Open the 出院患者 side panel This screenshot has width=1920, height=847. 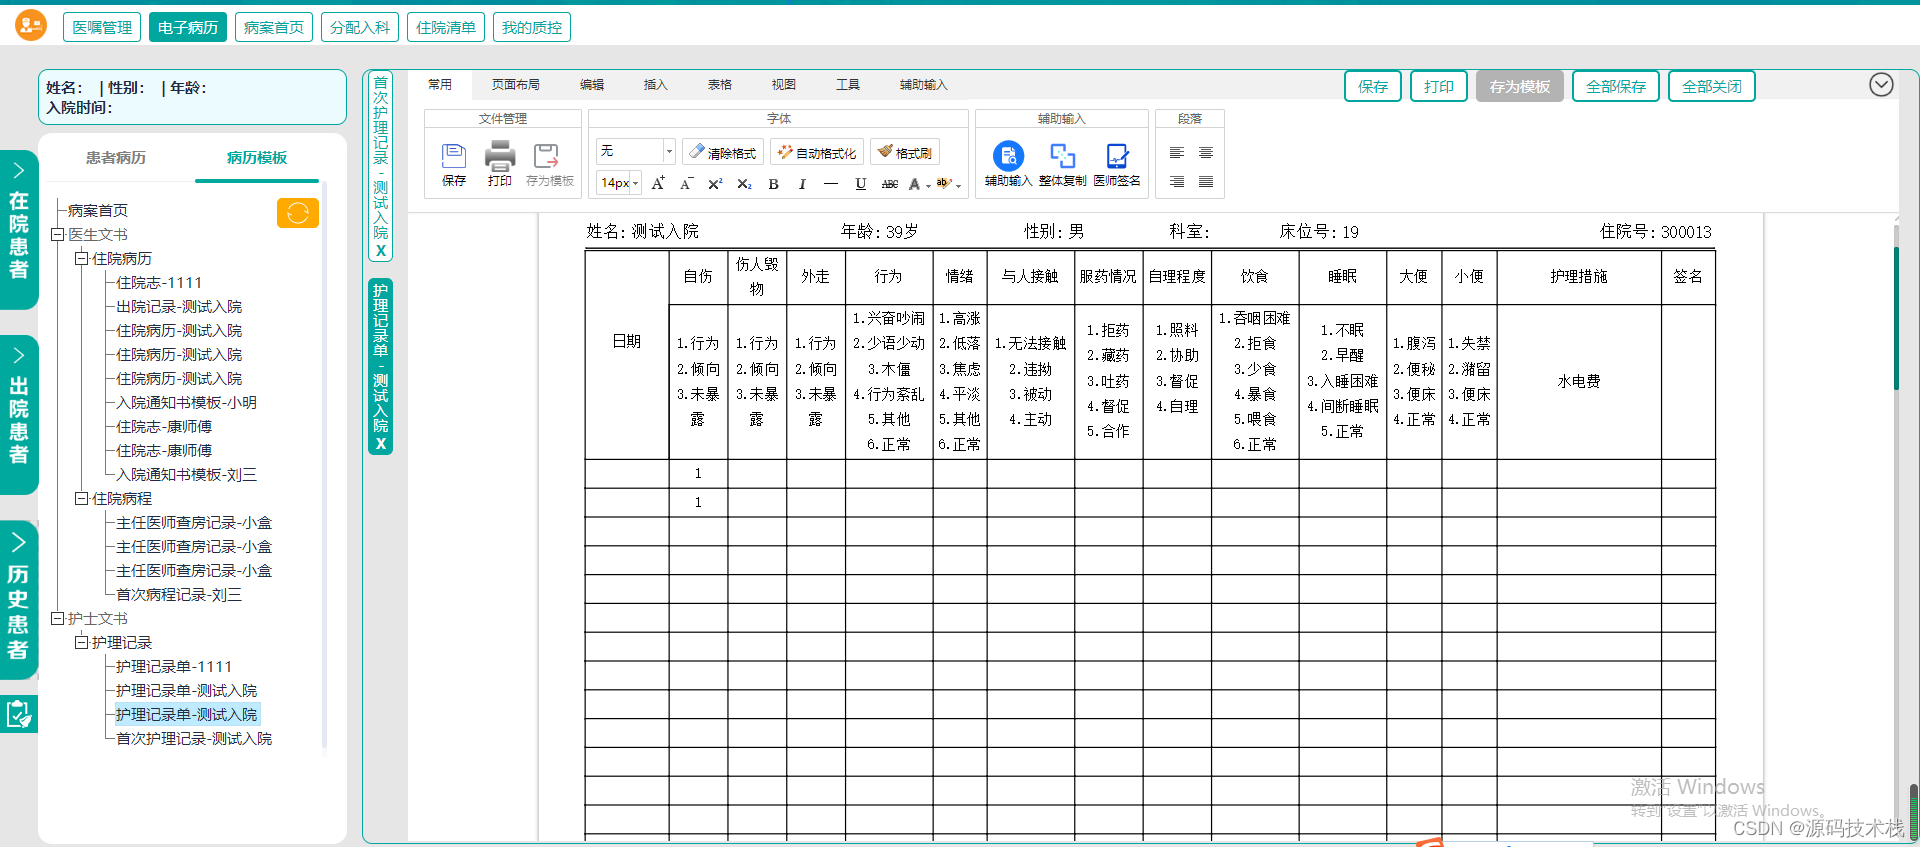[x=19, y=415]
